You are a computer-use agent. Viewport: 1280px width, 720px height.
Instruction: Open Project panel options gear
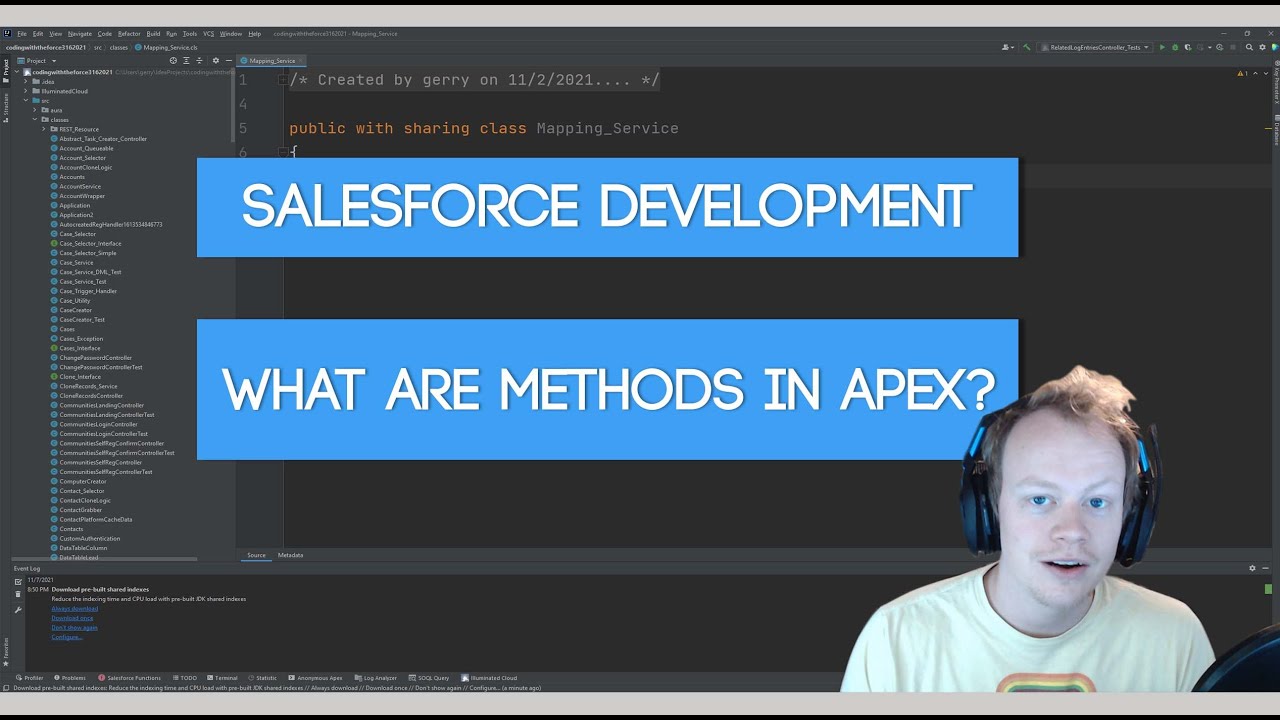pos(216,61)
